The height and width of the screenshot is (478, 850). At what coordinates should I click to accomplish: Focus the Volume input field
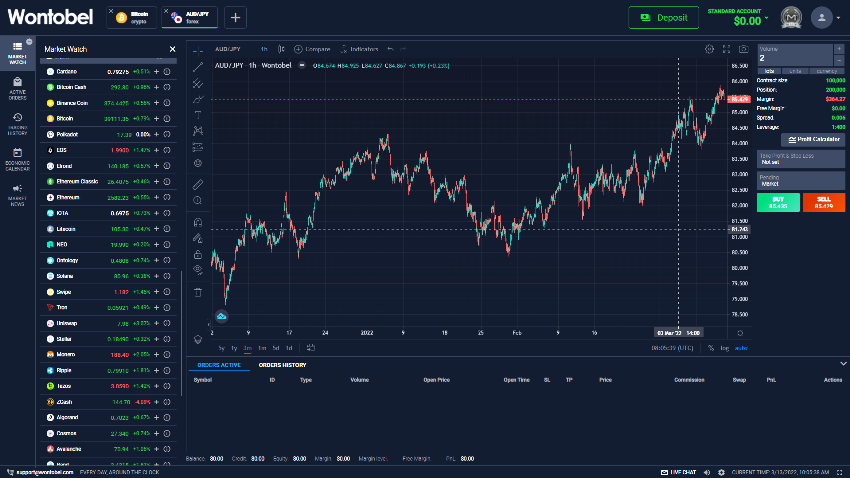pos(795,55)
